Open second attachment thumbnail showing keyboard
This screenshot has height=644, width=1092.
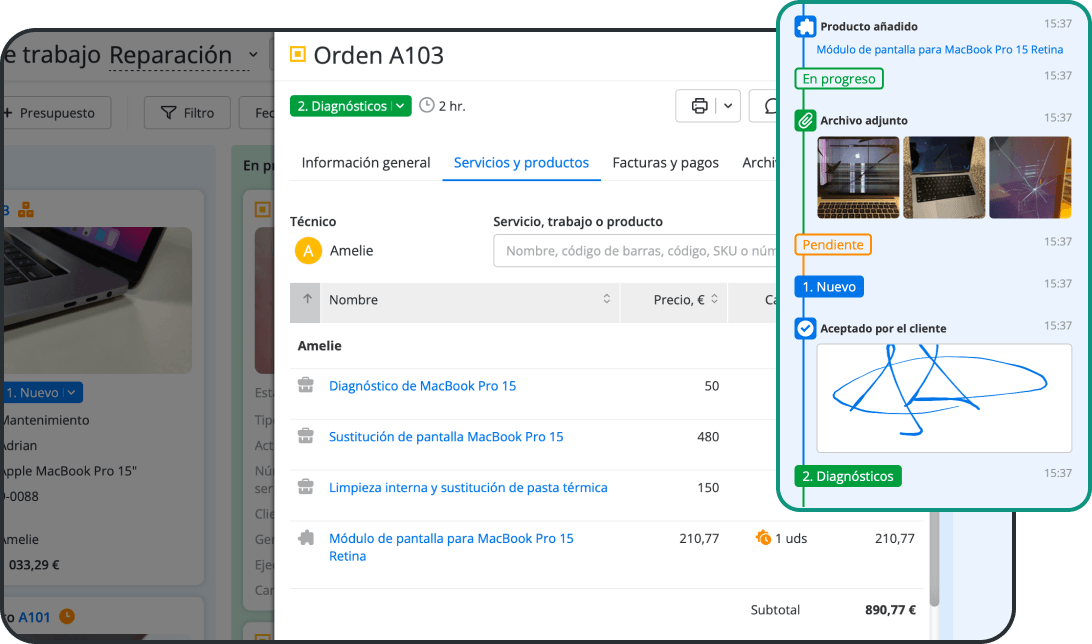click(x=944, y=178)
